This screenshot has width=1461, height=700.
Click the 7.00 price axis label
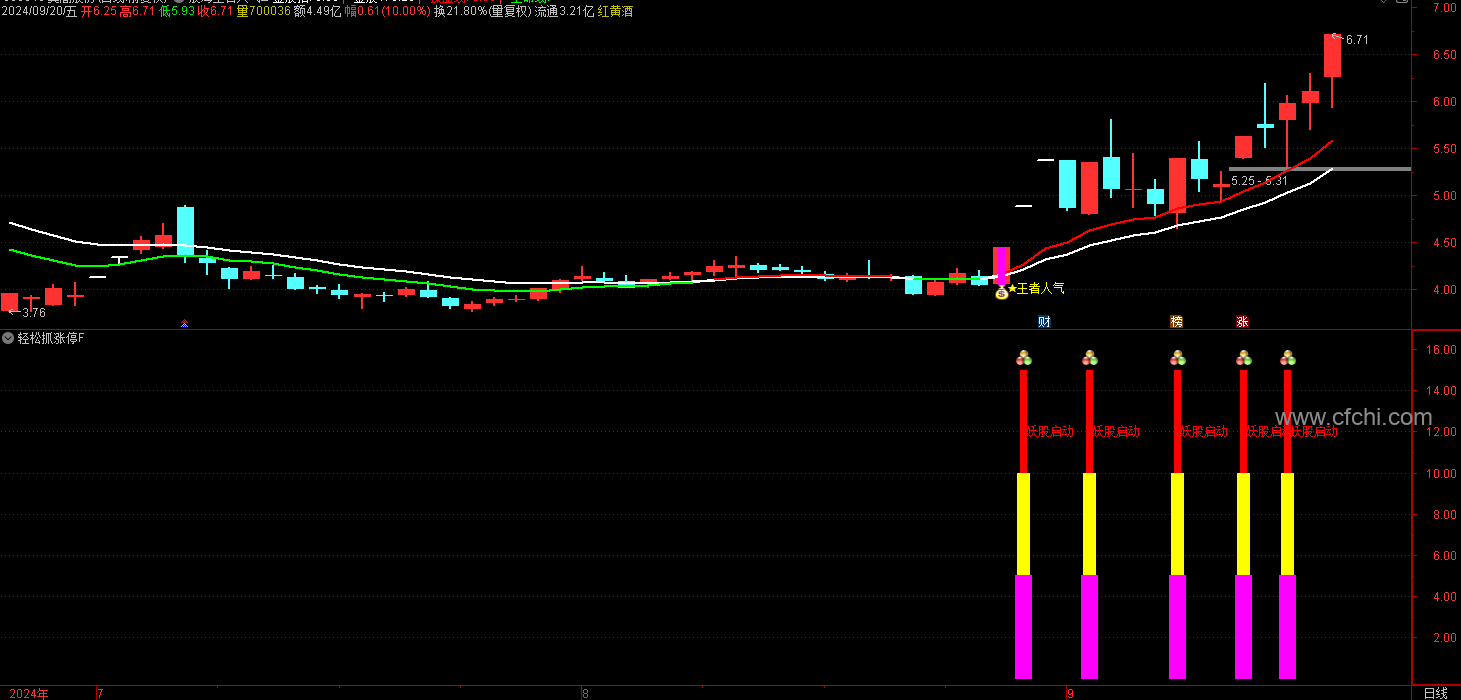[x=1443, y=8]
